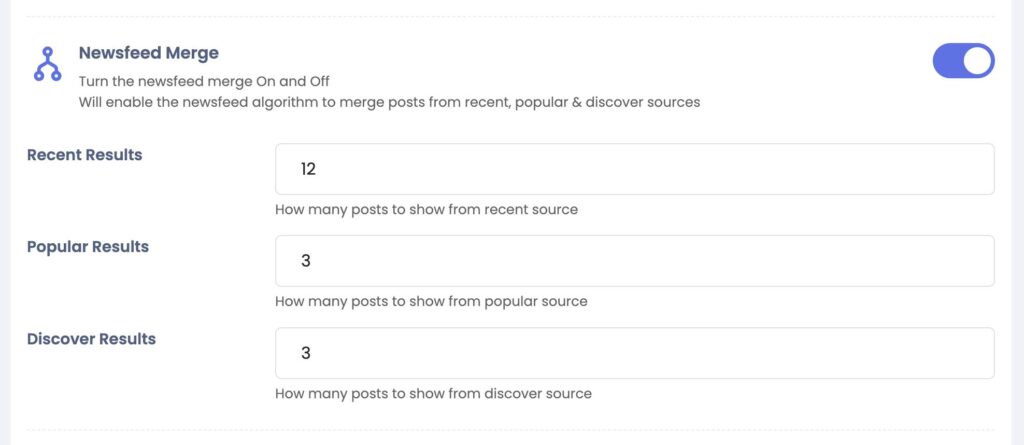Click the right end of the Recent Results box

coord(980,169)
